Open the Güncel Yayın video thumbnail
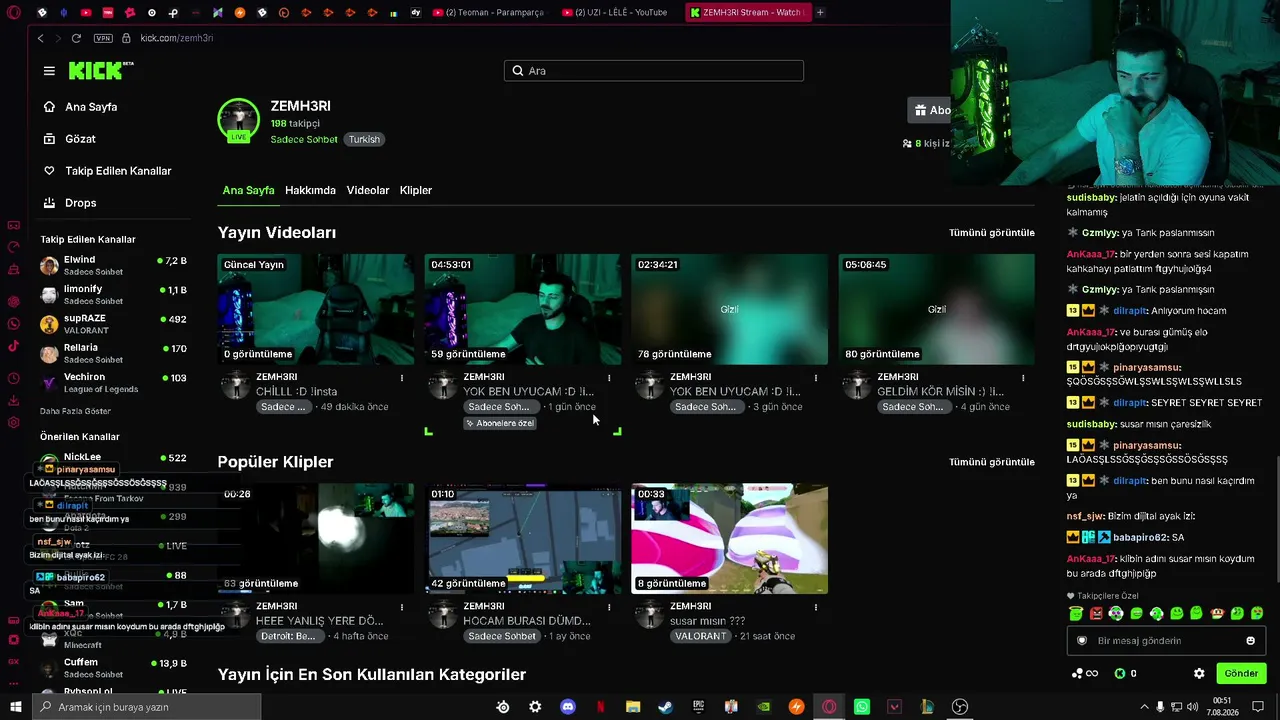Viewport: 1280px width, 720px height. tap(316, 309)
